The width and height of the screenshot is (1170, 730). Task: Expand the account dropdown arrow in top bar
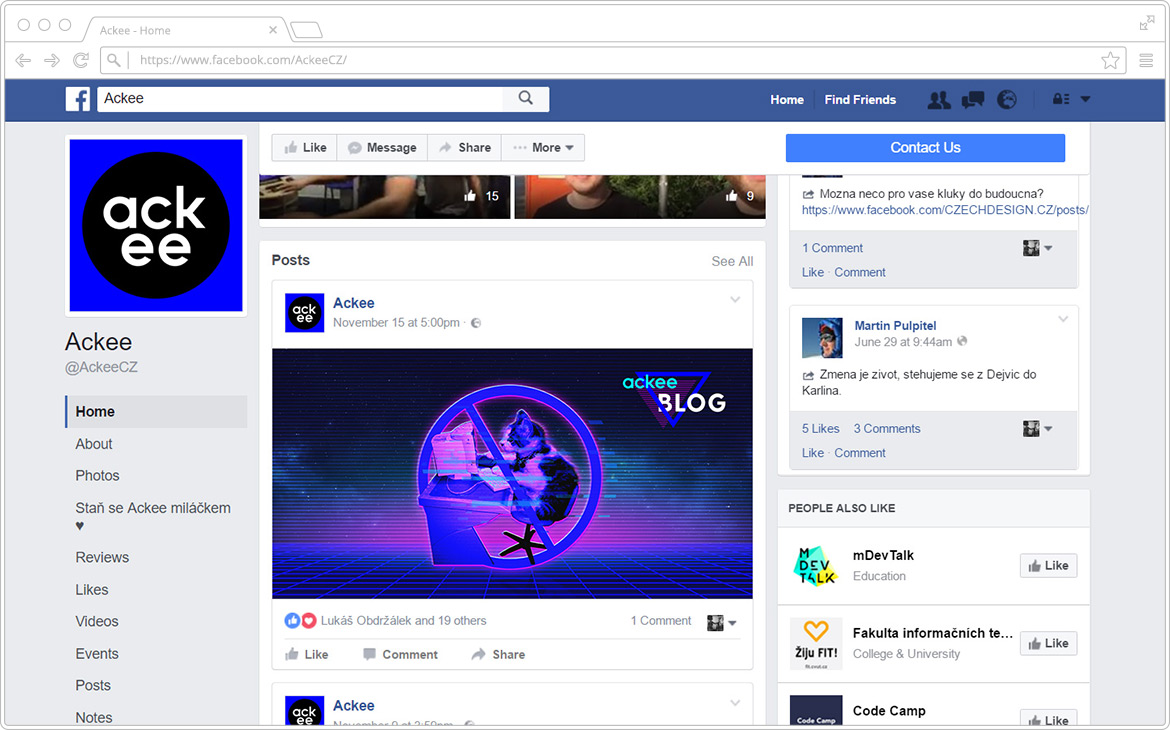coord(1085,99)
